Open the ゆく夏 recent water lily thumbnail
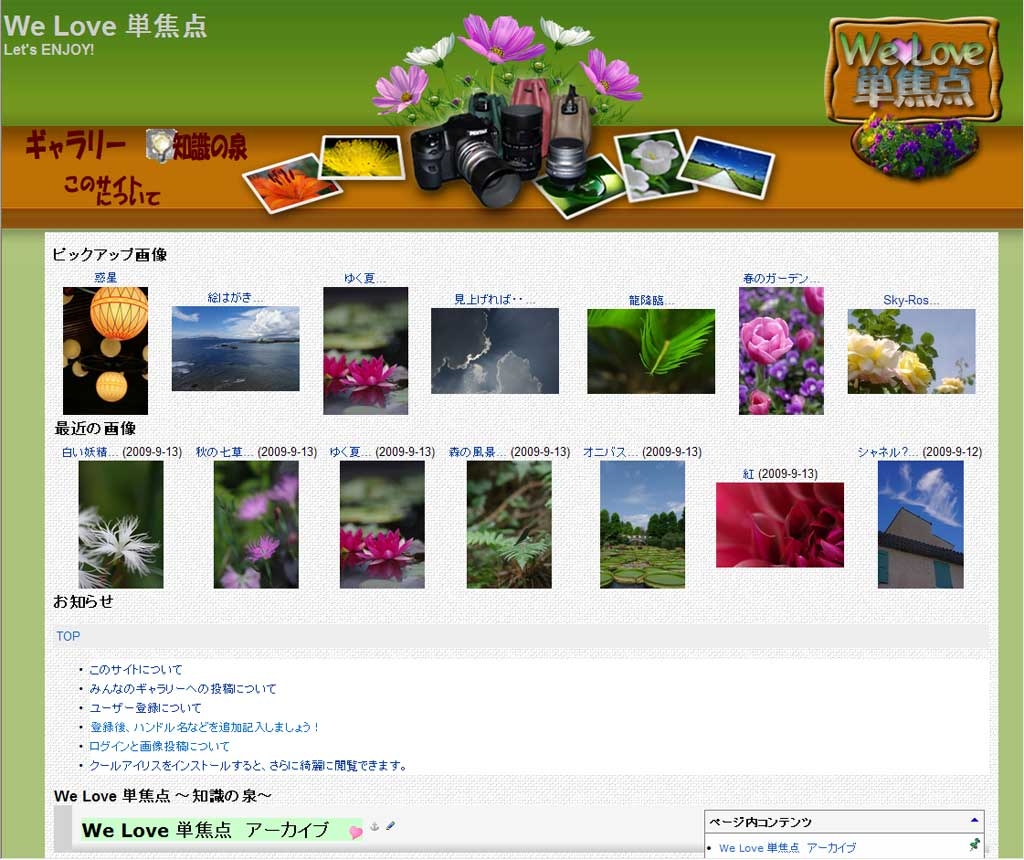 point(382,524)
